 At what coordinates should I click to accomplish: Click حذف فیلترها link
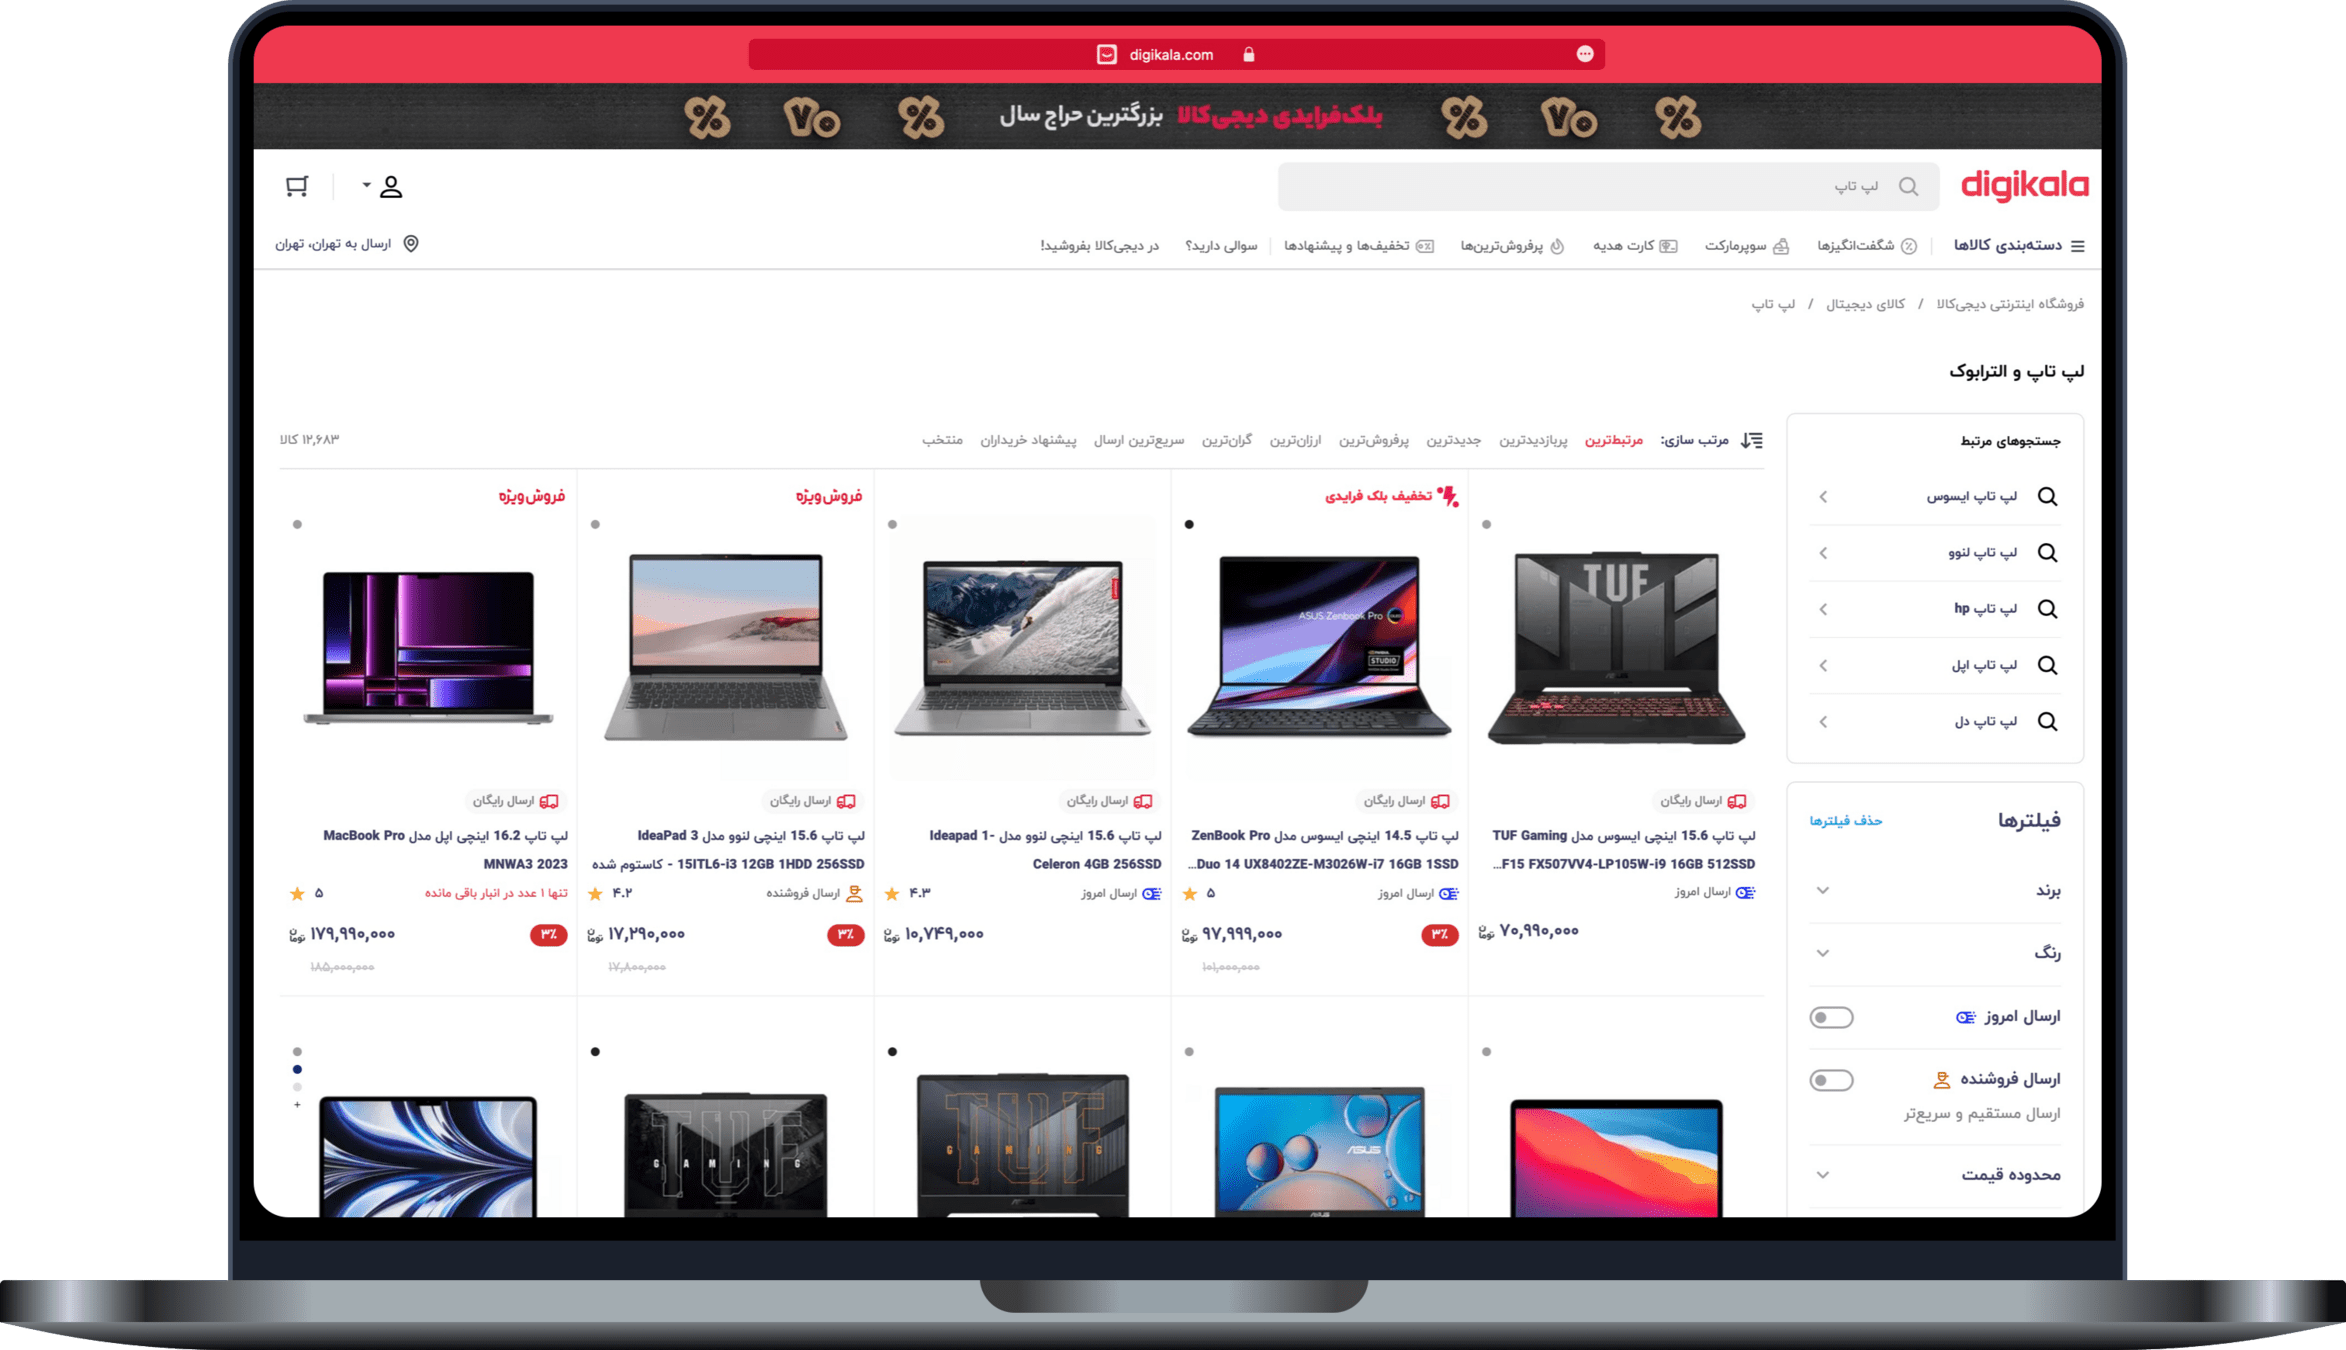(1845, 821)
